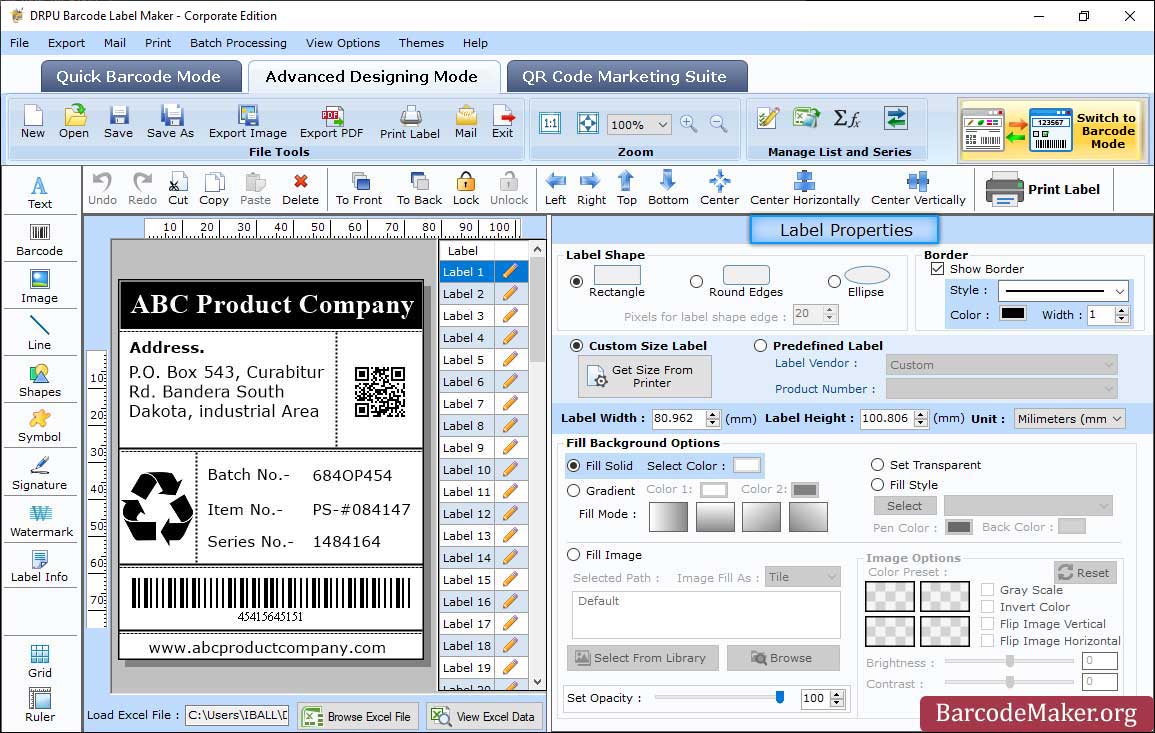Create a New label file

point(33,122)
